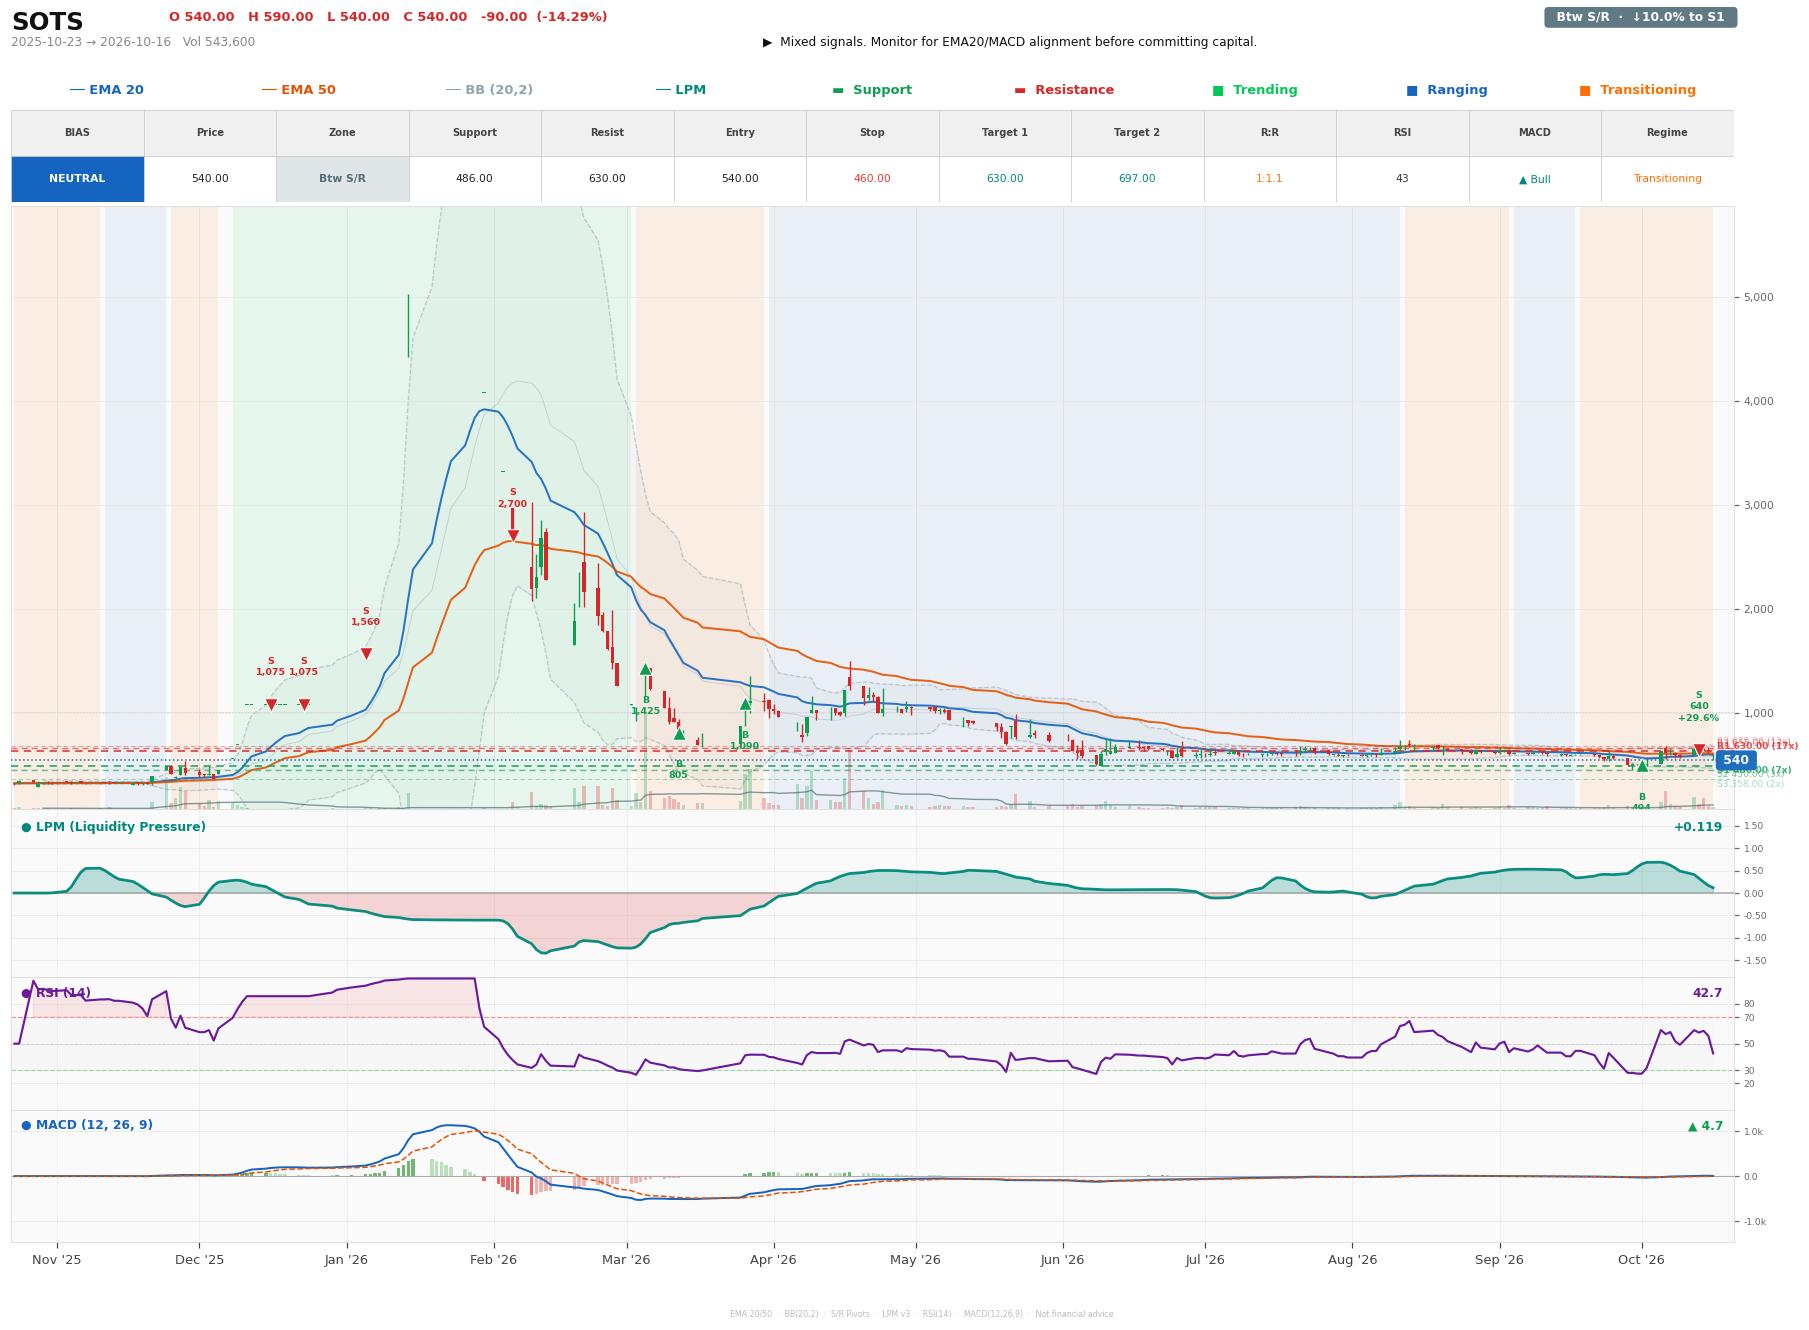Click the Transitioning legend swatch in legend row
This screenshot has height=1330, width=1809.
pyautogui.click(x=1584, y=90)
